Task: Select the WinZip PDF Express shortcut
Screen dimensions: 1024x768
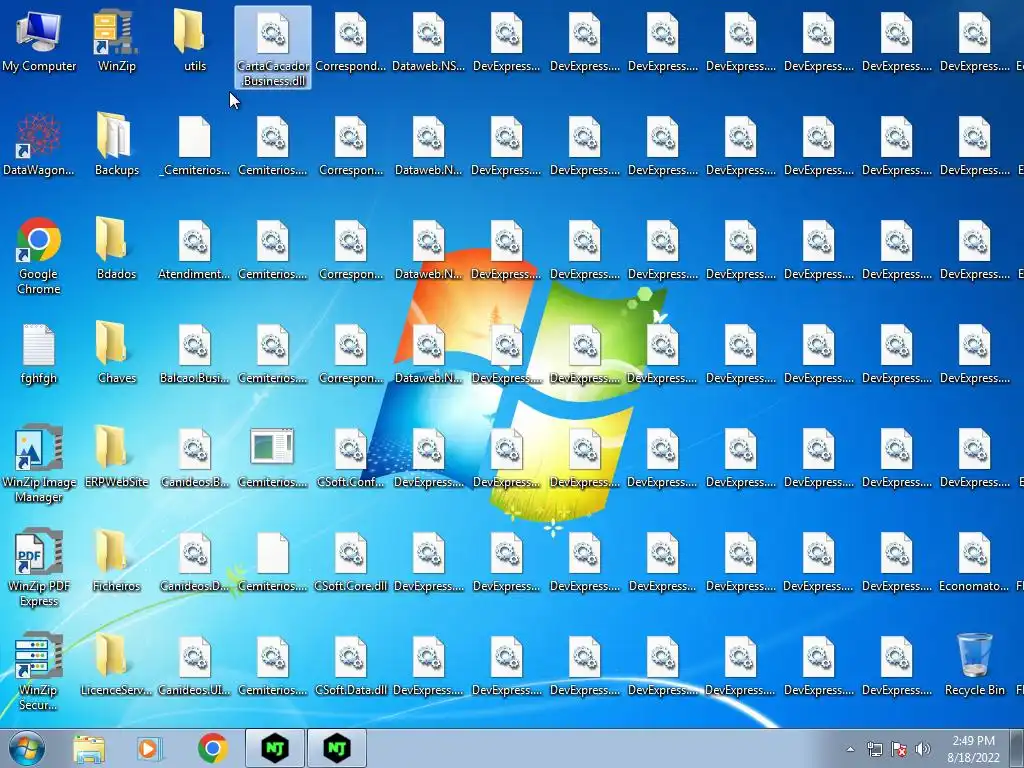Action: tap(39, 568)
